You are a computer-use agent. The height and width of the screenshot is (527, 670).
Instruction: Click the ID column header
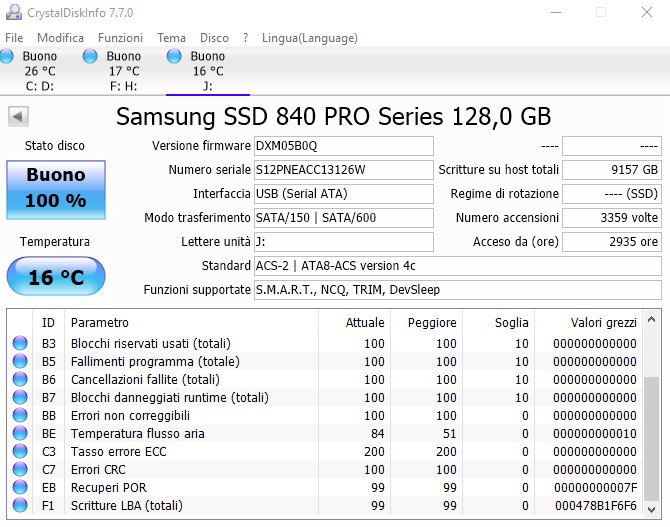click(x=48, y=323)
